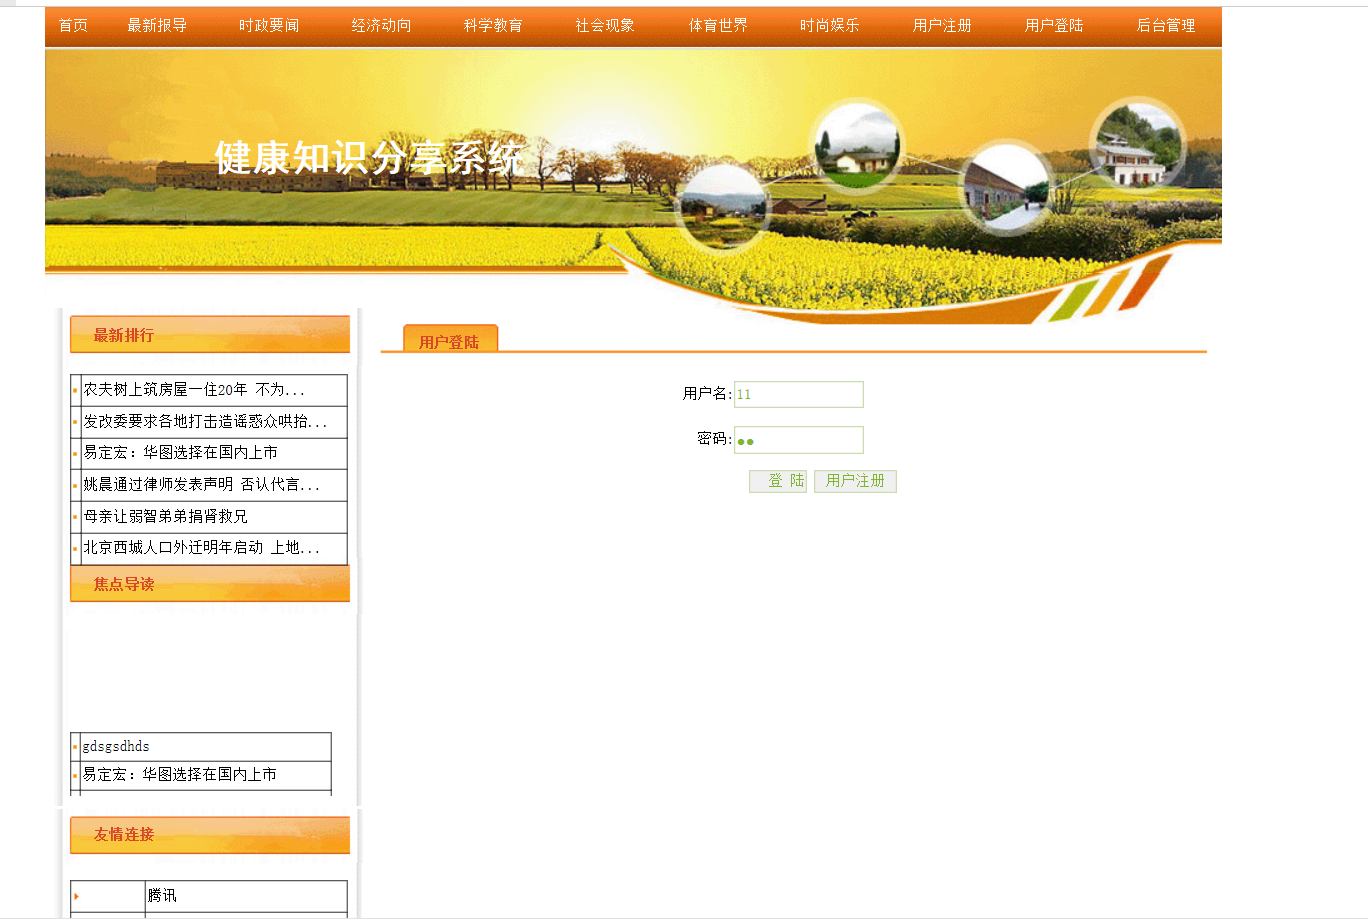Image resolution: width=1368 pixels, height=923 pixels.
Task: Click the 焦点导读 panel header
Action: pyautogui.click(x=210, y=584)
